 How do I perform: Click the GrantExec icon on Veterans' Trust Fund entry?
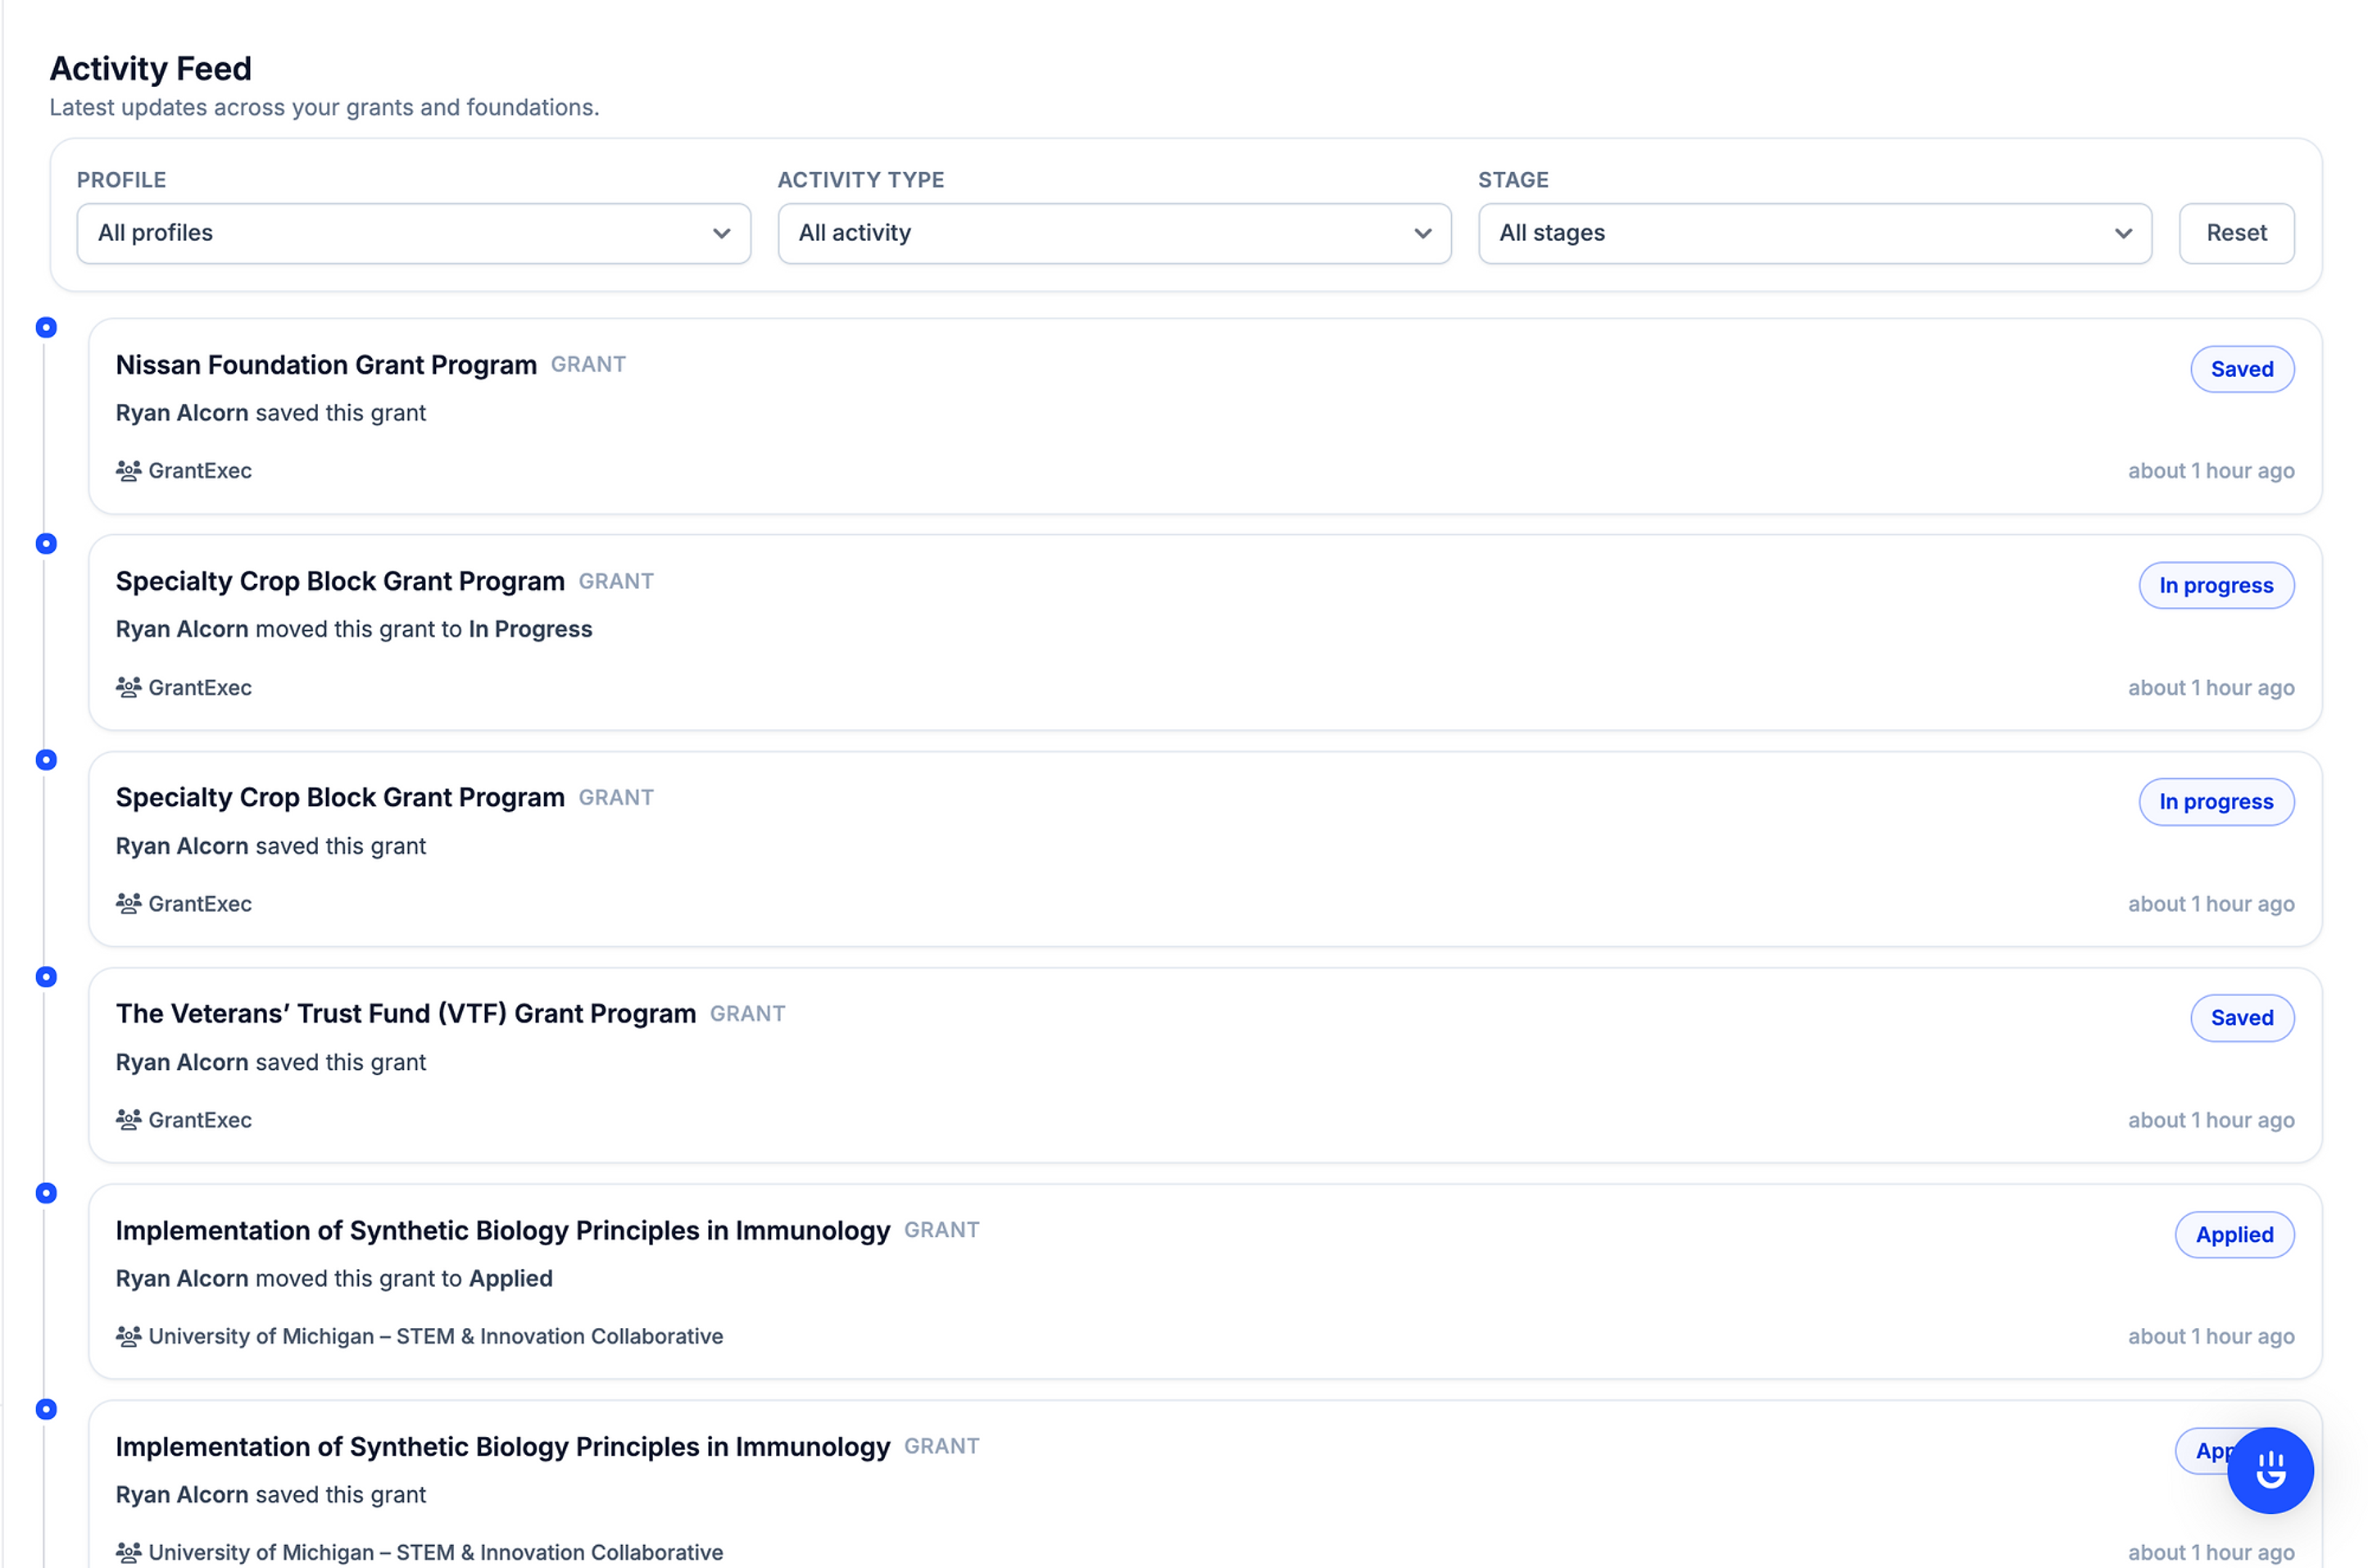129,1119
